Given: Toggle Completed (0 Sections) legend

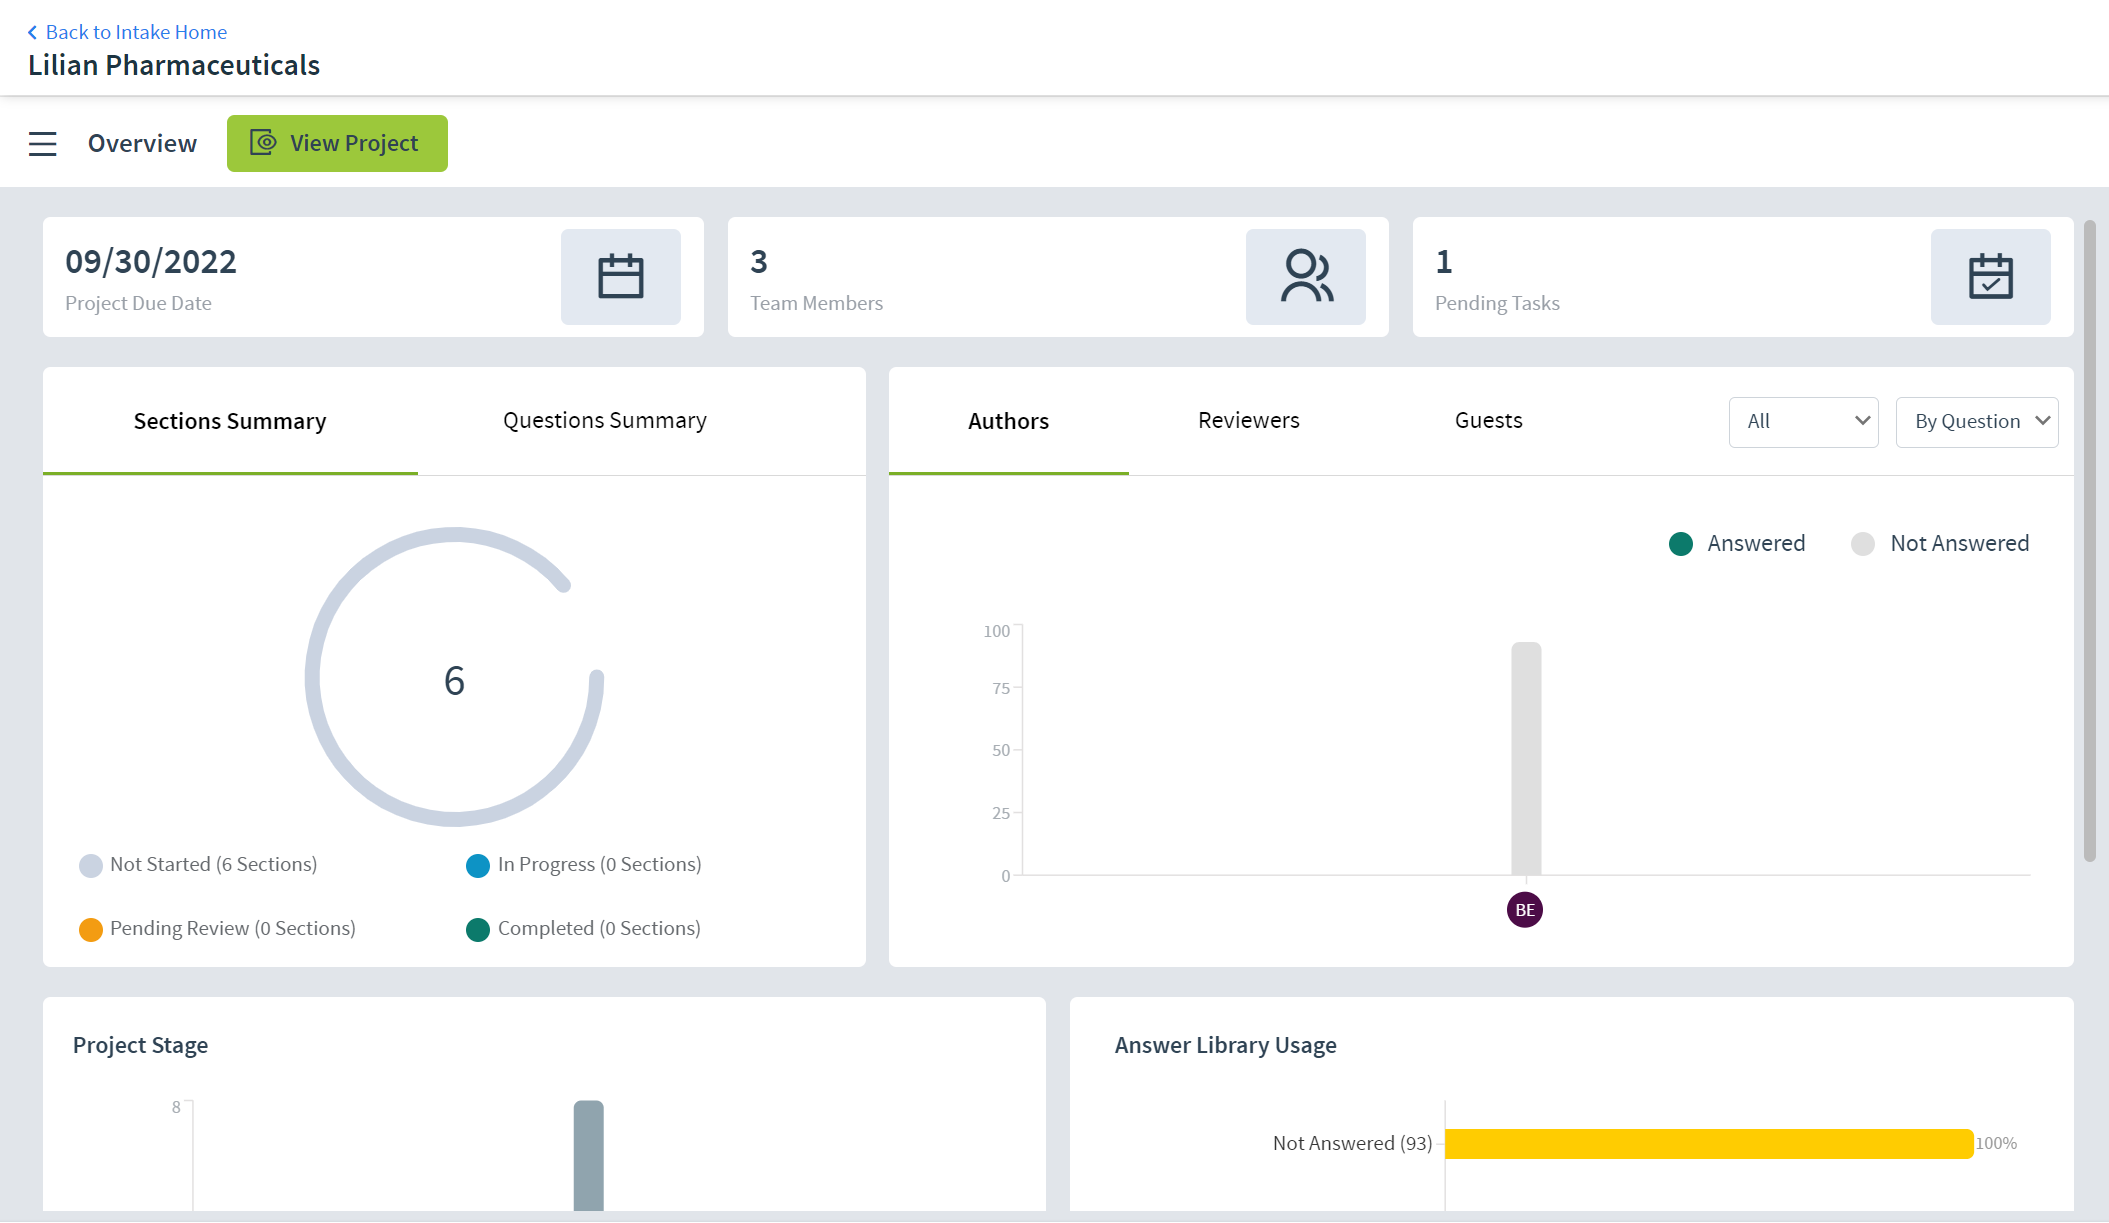Looking at the screenshot, I should pos(583,929).
